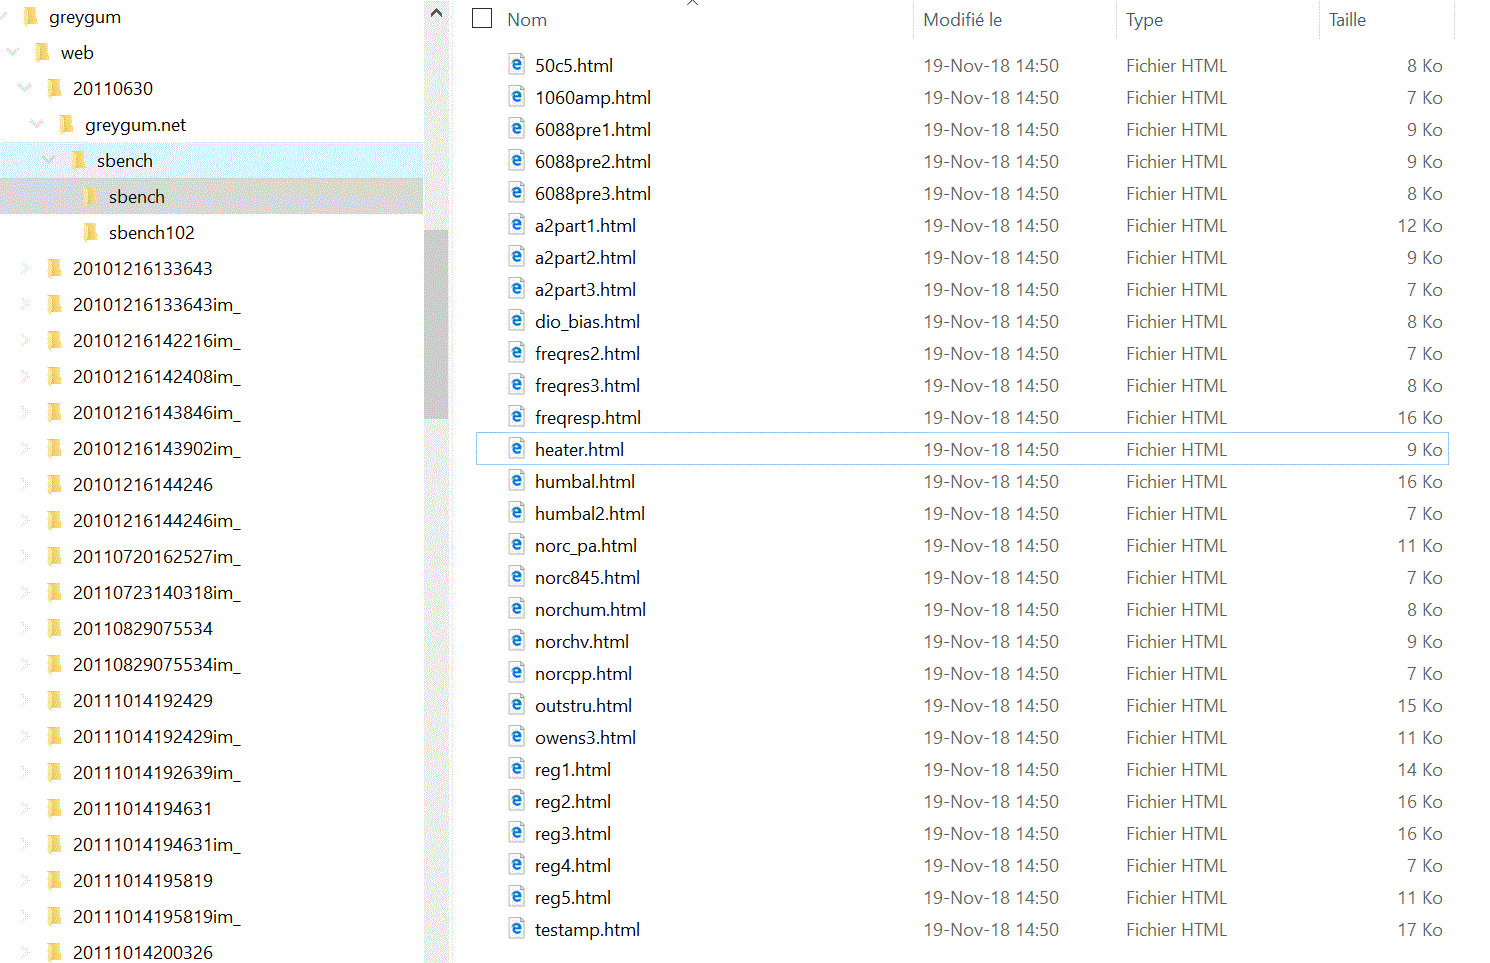Select the 20101216143902im_ folder
The height and width of the screenshot is (963, 1490).
[157, 448]
